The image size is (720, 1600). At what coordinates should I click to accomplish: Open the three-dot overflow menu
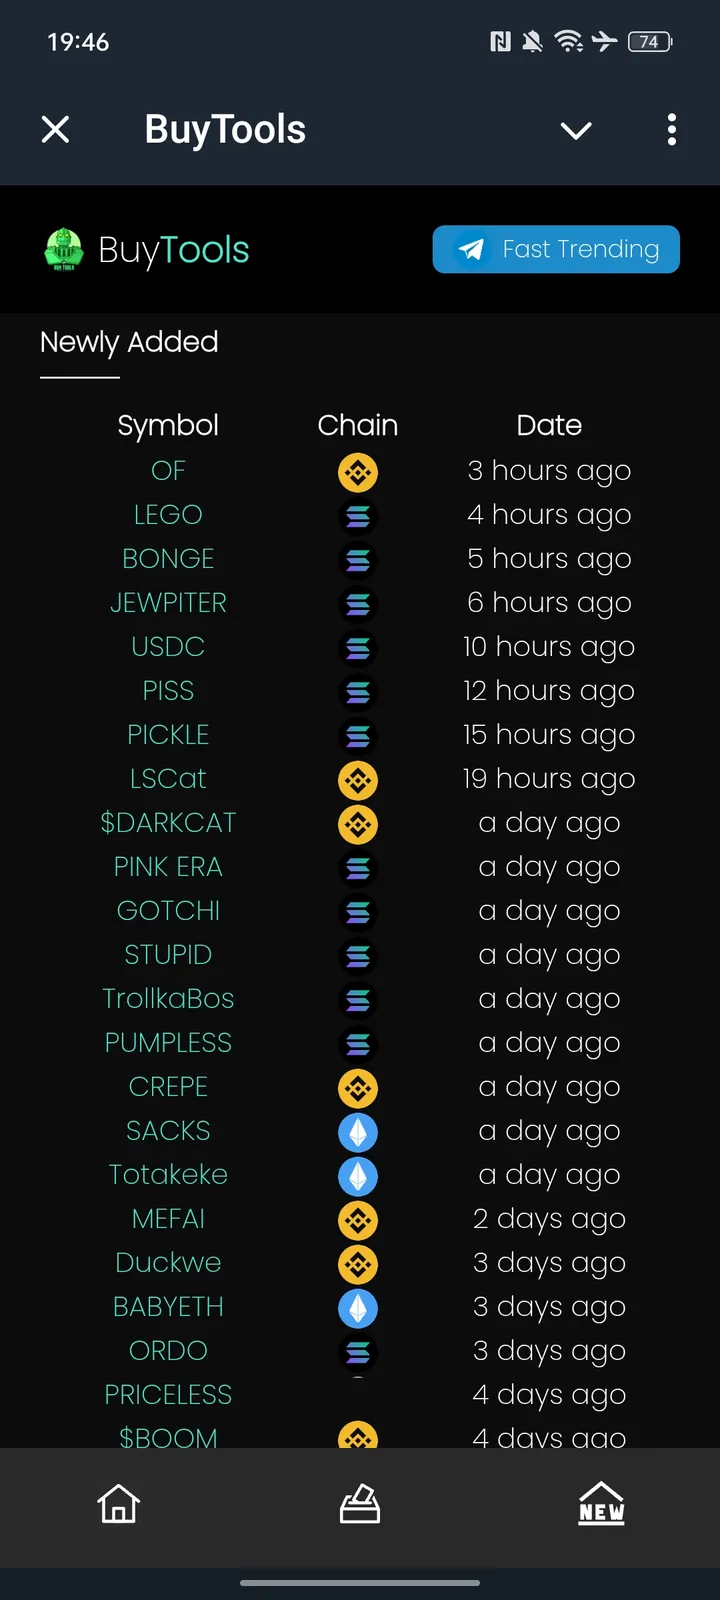671,130
